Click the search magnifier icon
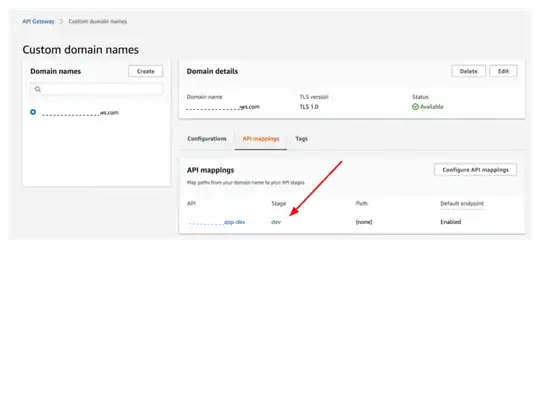This screenshot has width=540, height=405. pyautogui.click(x=38, y=89)
